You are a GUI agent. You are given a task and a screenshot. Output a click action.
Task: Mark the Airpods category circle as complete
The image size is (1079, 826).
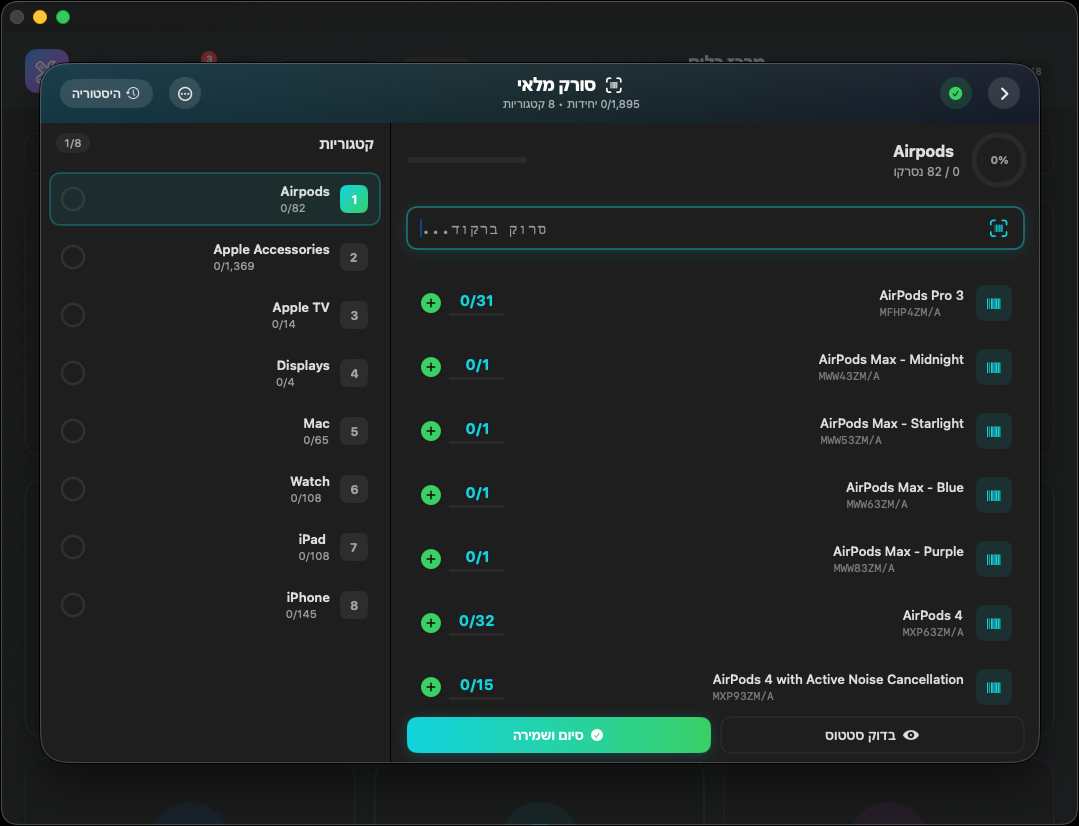click(73, 199)
